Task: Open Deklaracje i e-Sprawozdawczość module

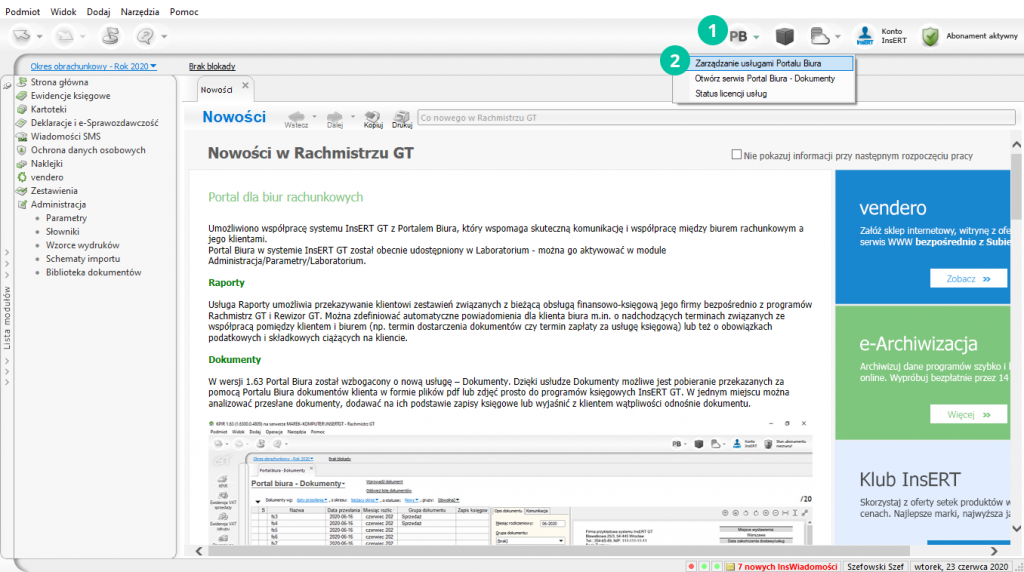Action: pyautogui.click(x=94, y=123)
